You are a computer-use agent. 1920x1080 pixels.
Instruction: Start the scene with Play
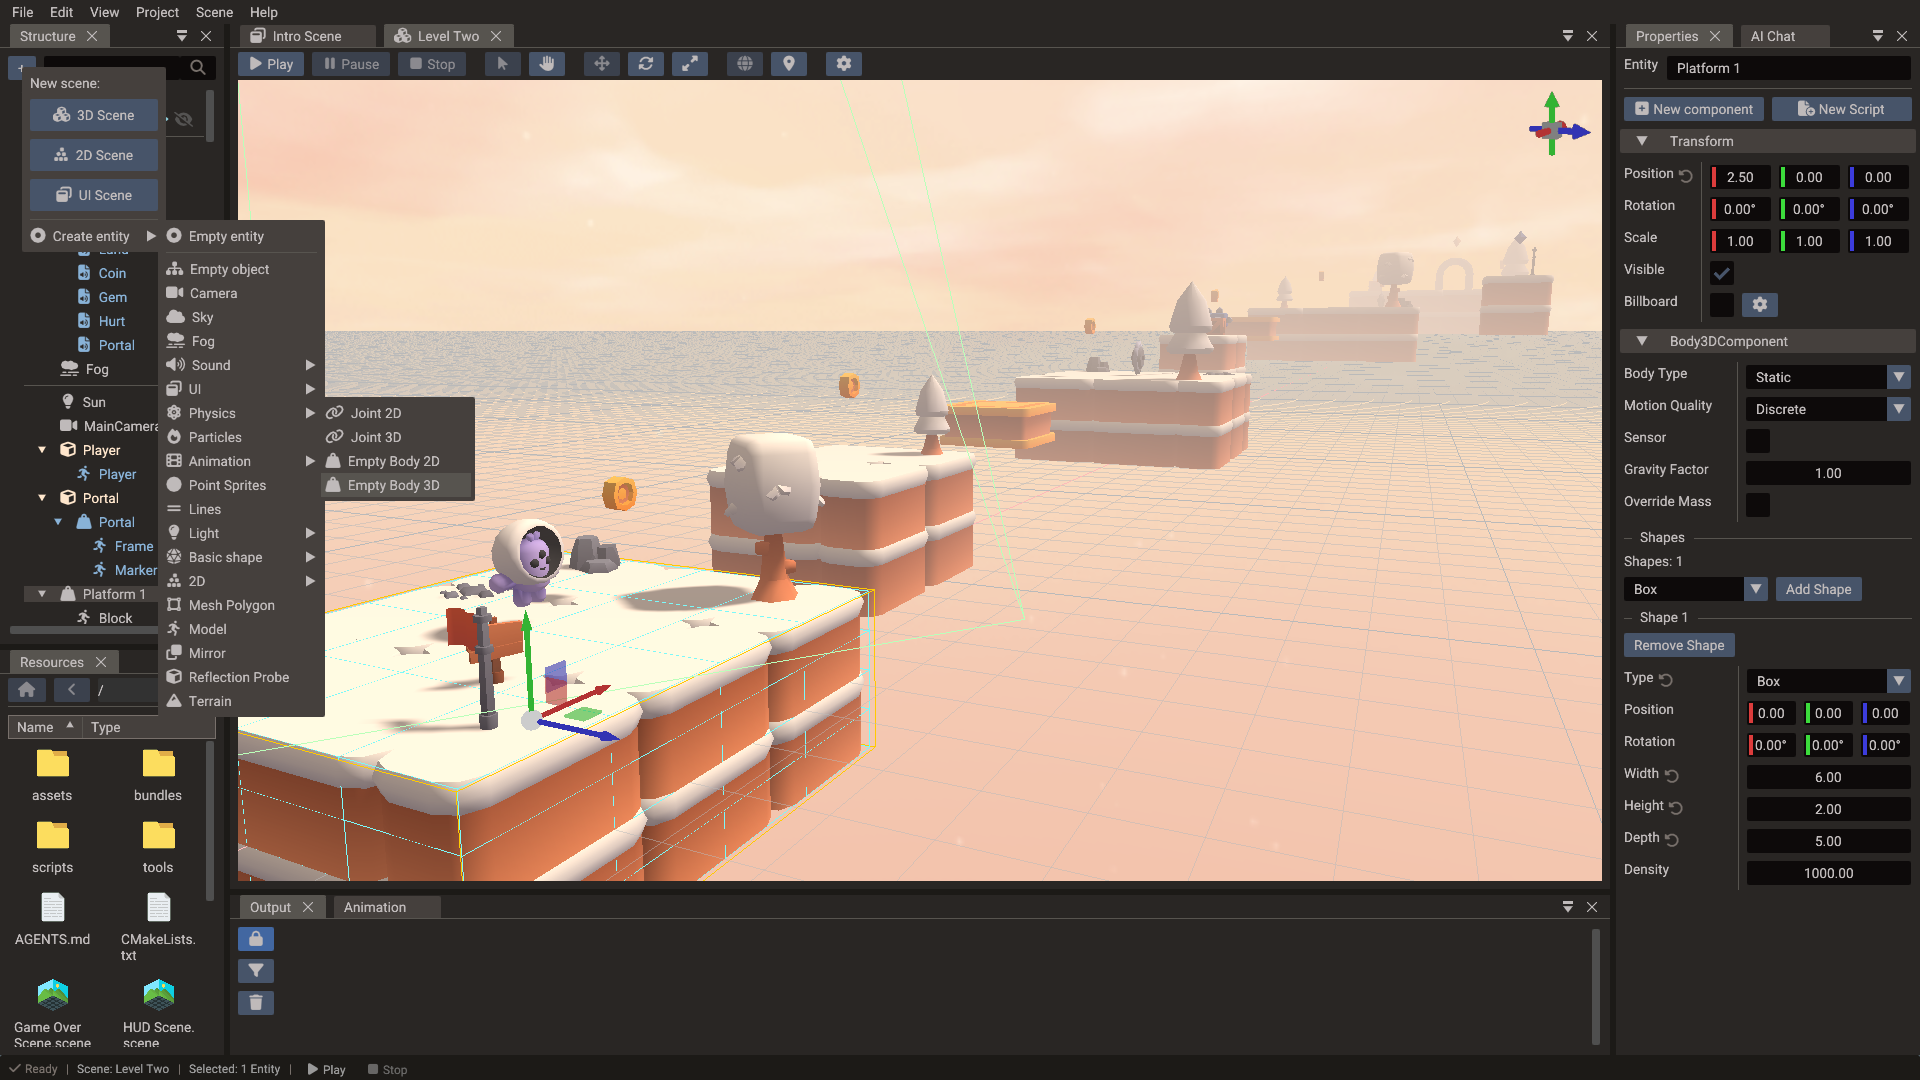click(x=271, y=64)
